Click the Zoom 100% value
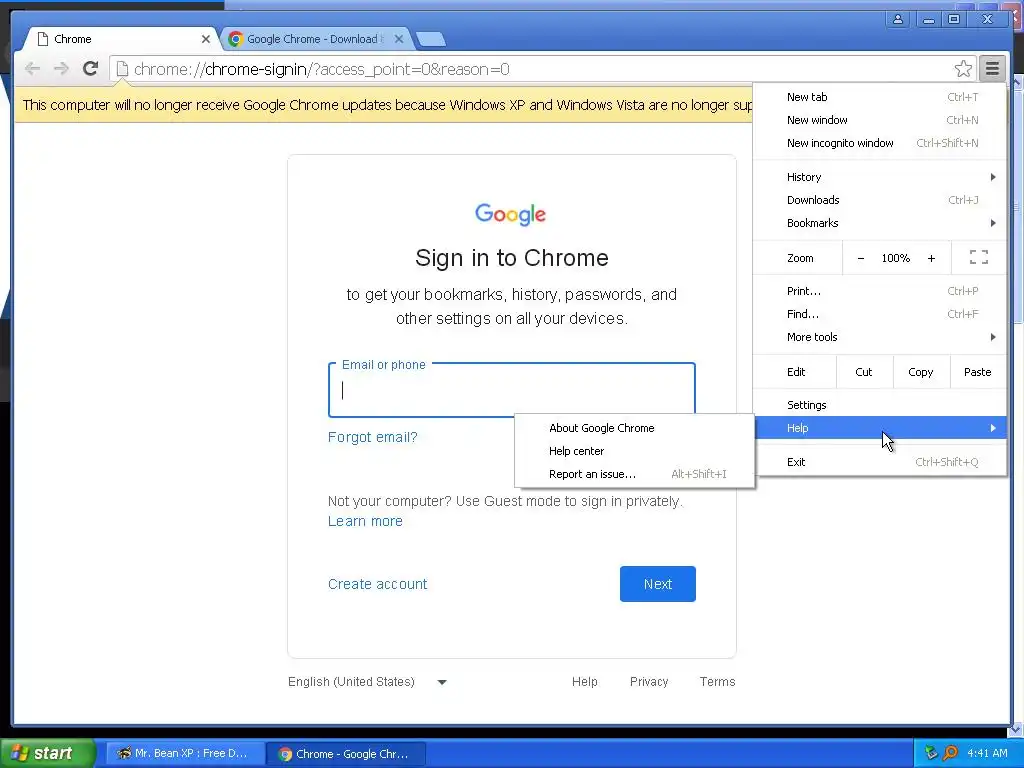The width and height of the screenshot is (1024, 768). click(895, 258)
